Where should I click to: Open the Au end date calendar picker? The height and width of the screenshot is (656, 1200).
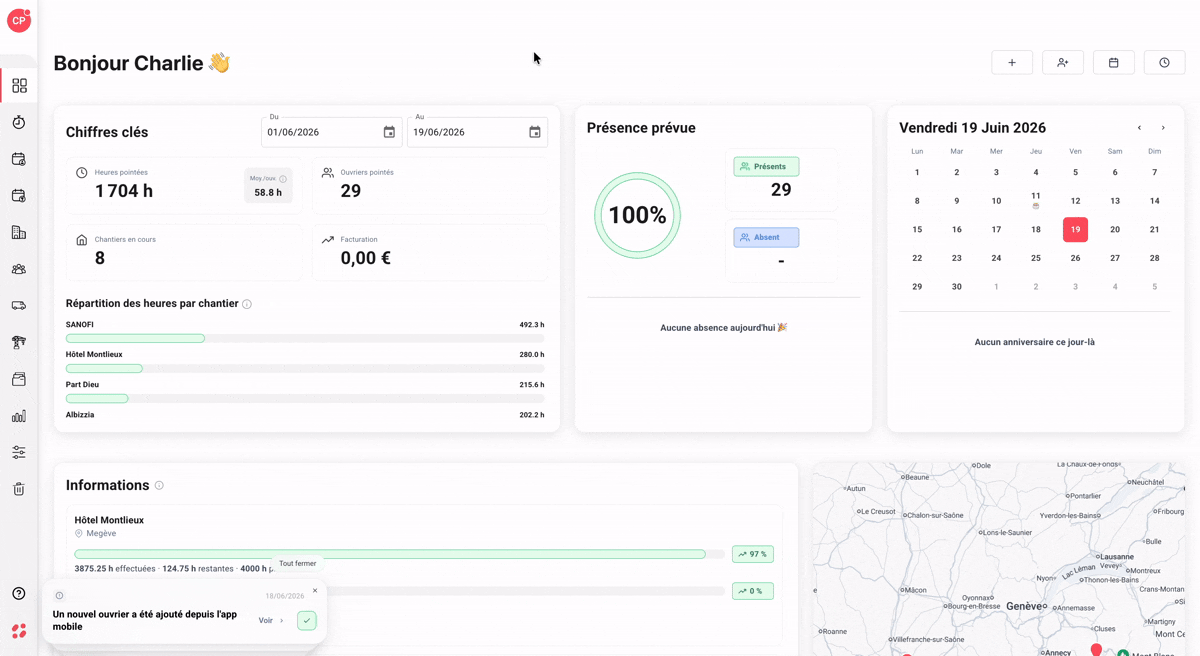535,132
